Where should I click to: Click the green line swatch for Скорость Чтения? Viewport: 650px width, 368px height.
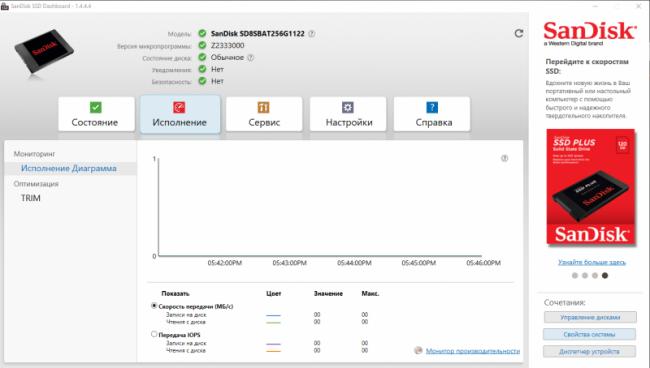click(x=273, y=322)
